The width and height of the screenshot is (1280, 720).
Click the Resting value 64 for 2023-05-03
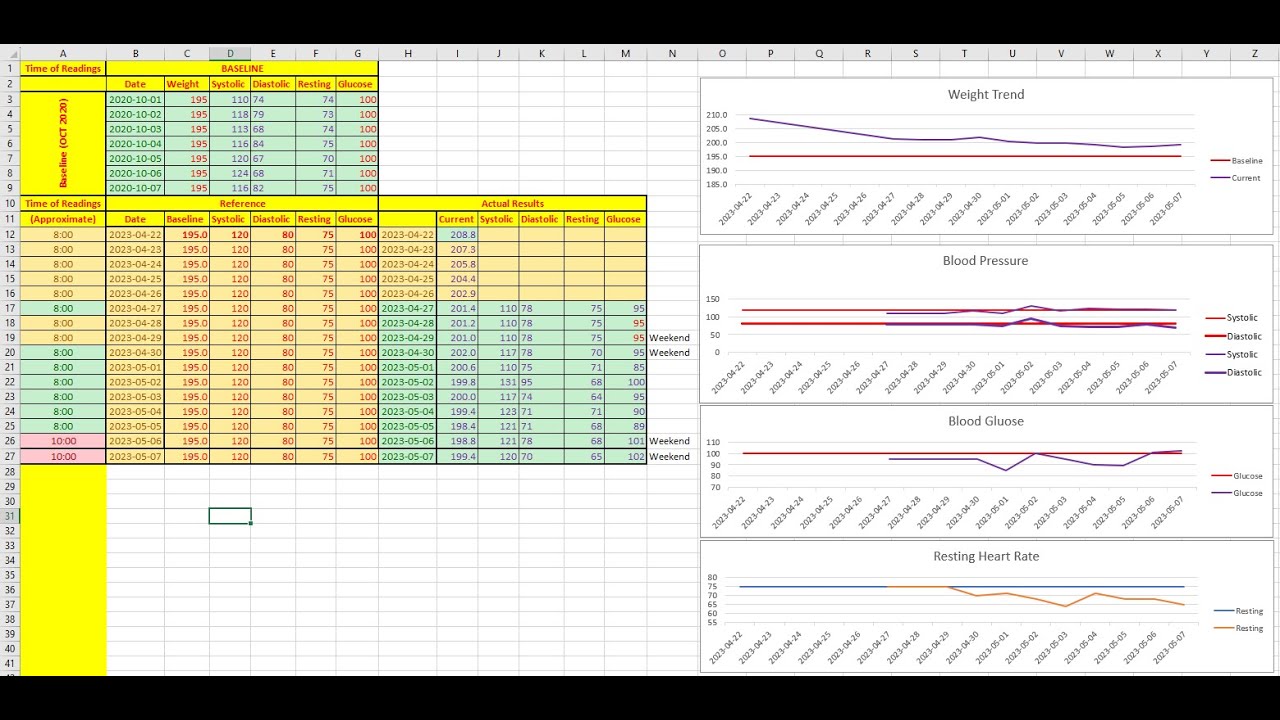583,397
